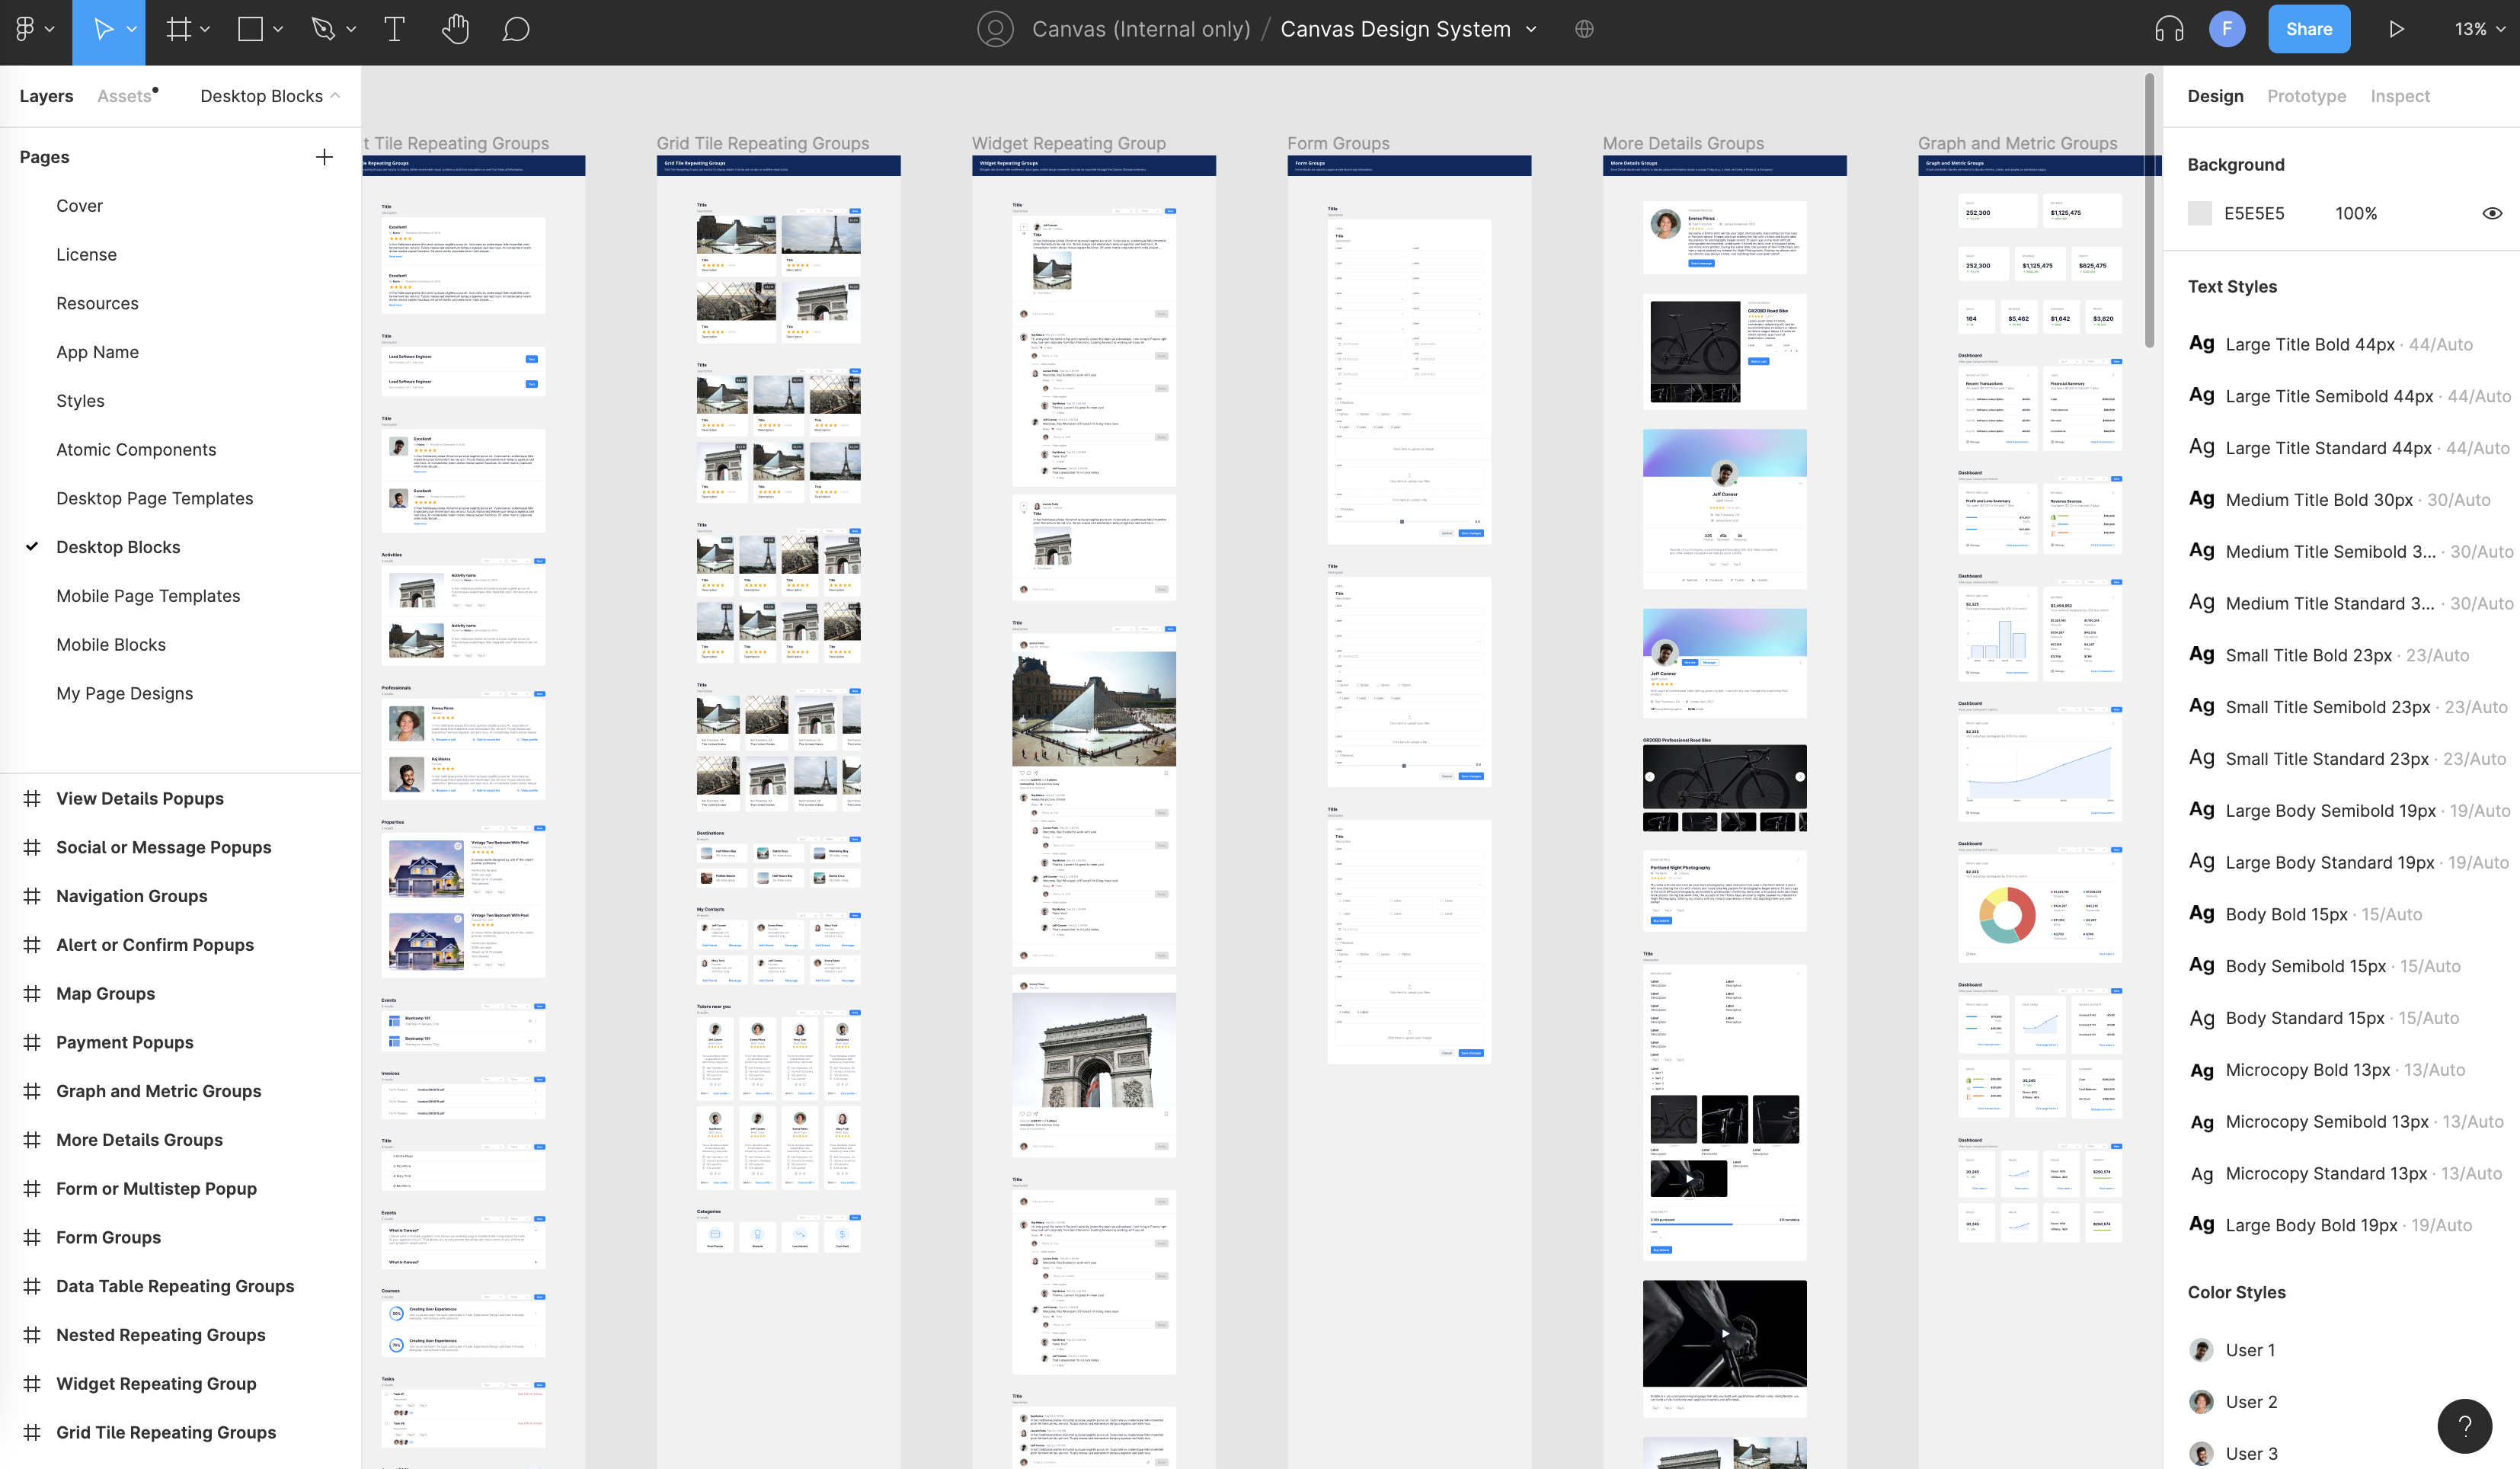Switch to the Prototype tab
Viewport: 2520px width, 1469px height.
[x=2306, y=96]
